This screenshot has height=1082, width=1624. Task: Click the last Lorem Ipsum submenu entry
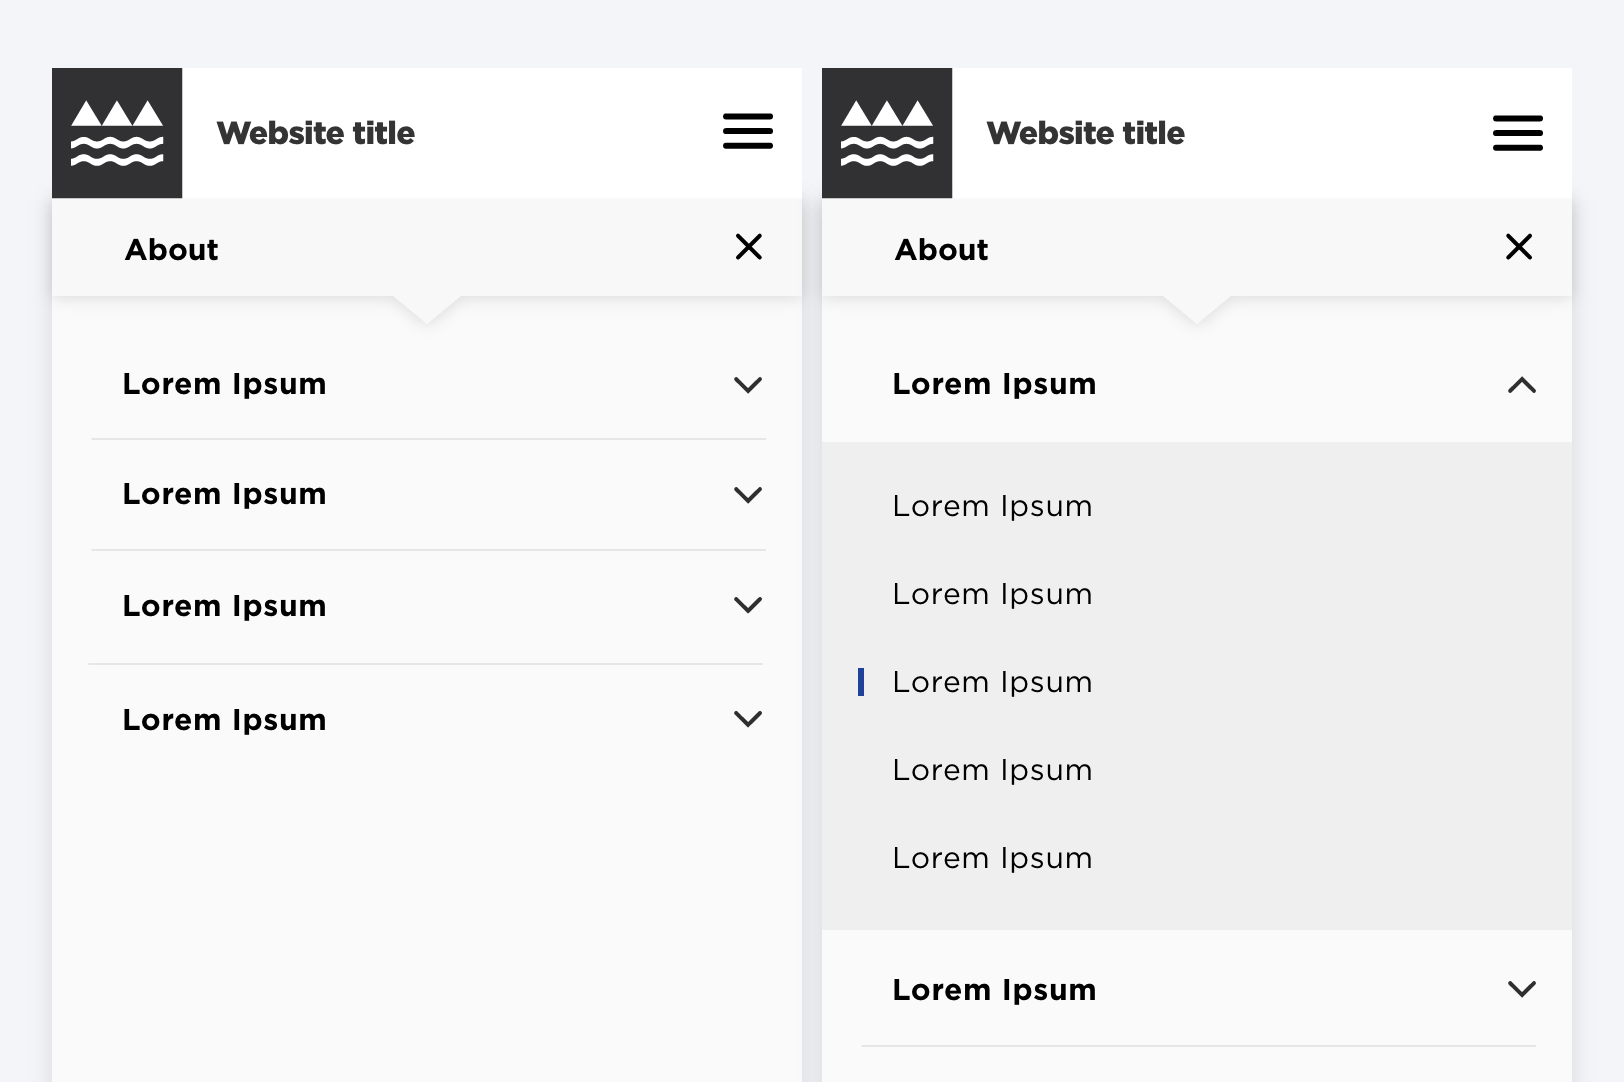tap(991, 857)
